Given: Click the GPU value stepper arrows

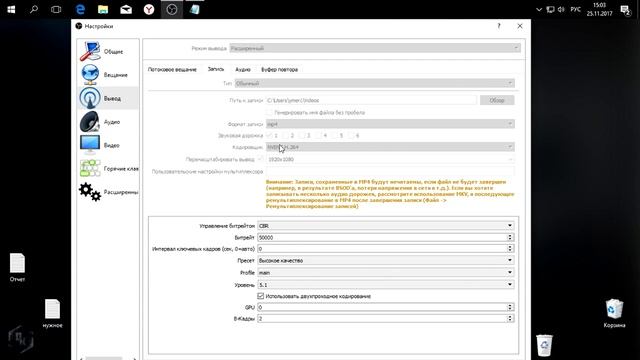Looking at the screenshot, I should coord(510,307).
